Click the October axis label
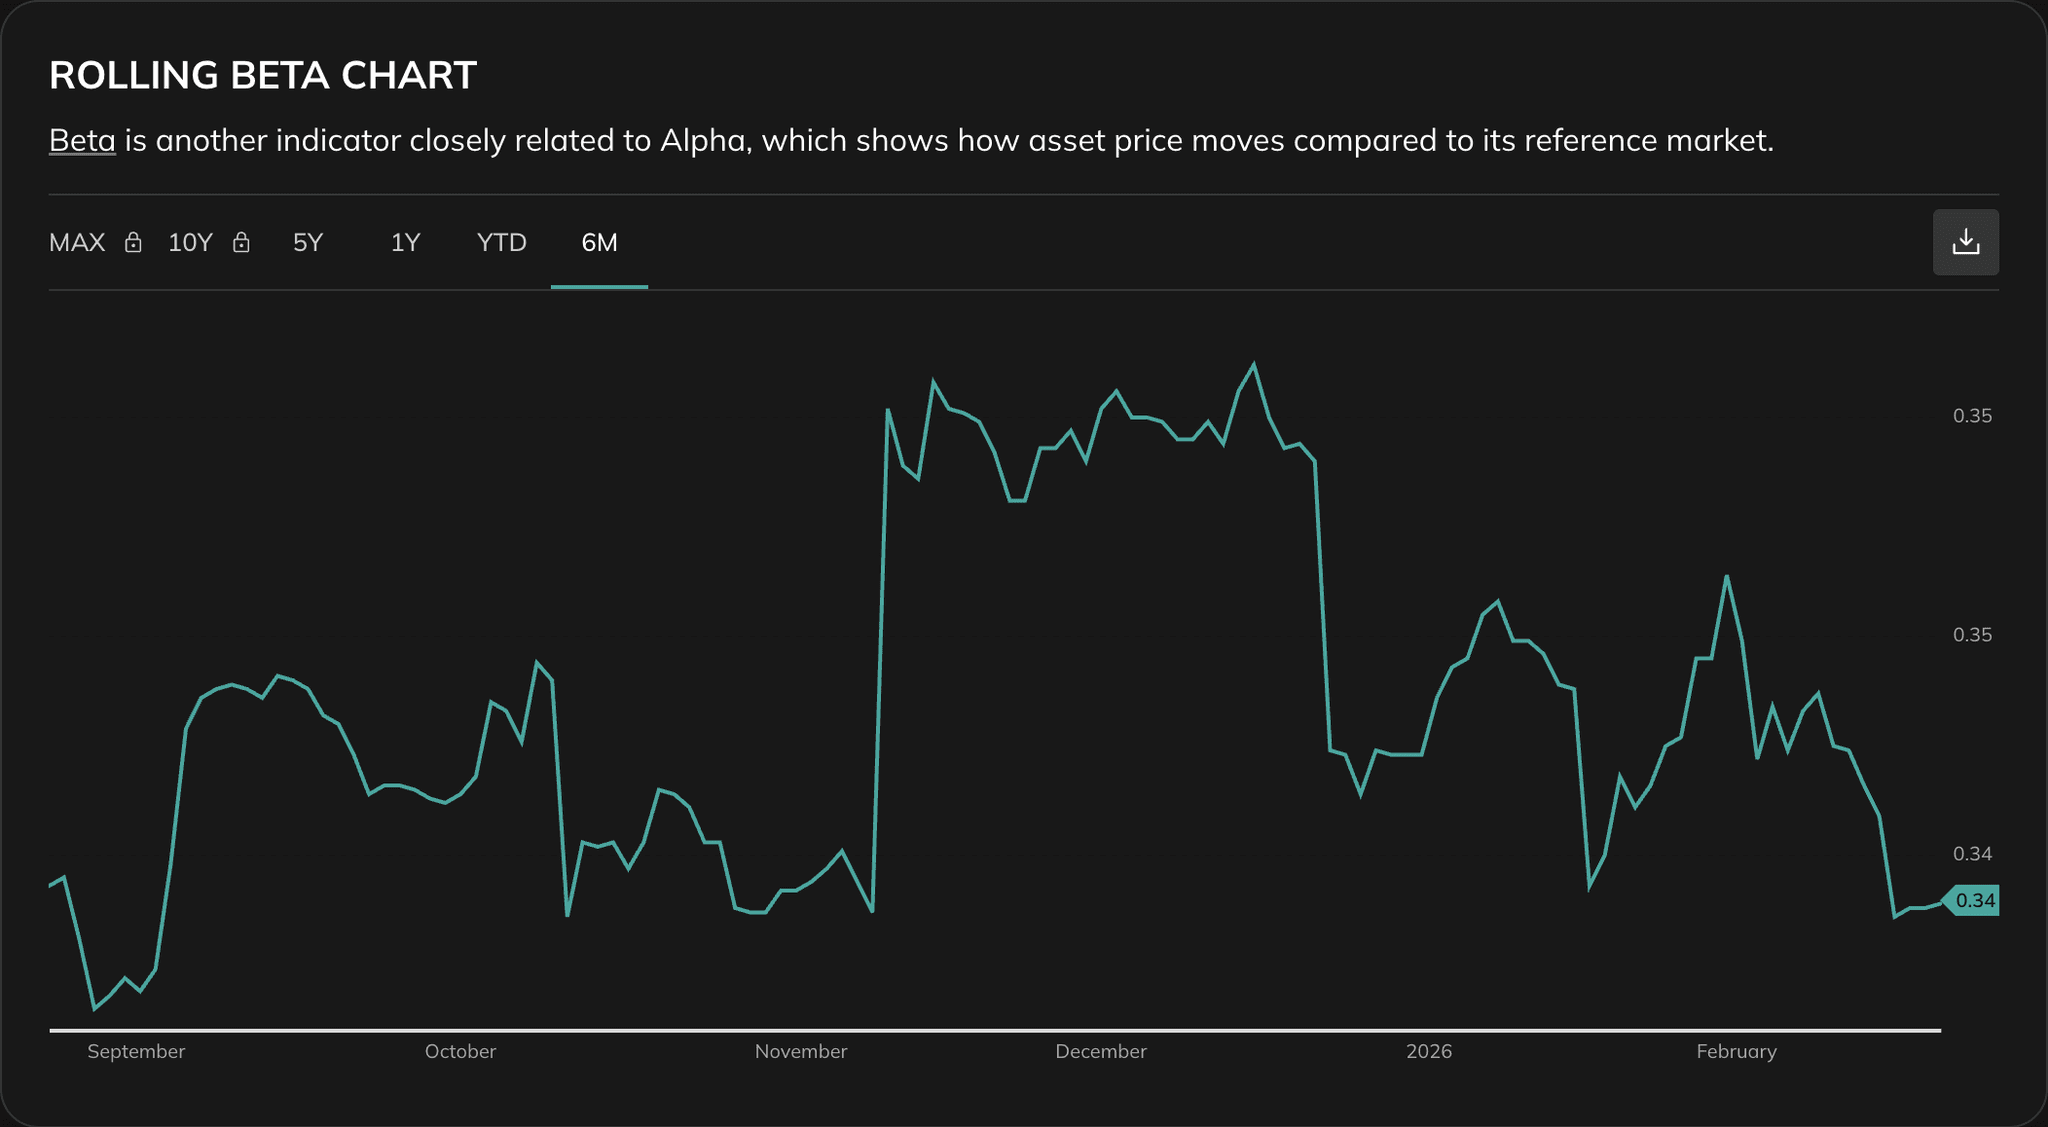Screen dimensions: 2048x1127 [460, 1051]
